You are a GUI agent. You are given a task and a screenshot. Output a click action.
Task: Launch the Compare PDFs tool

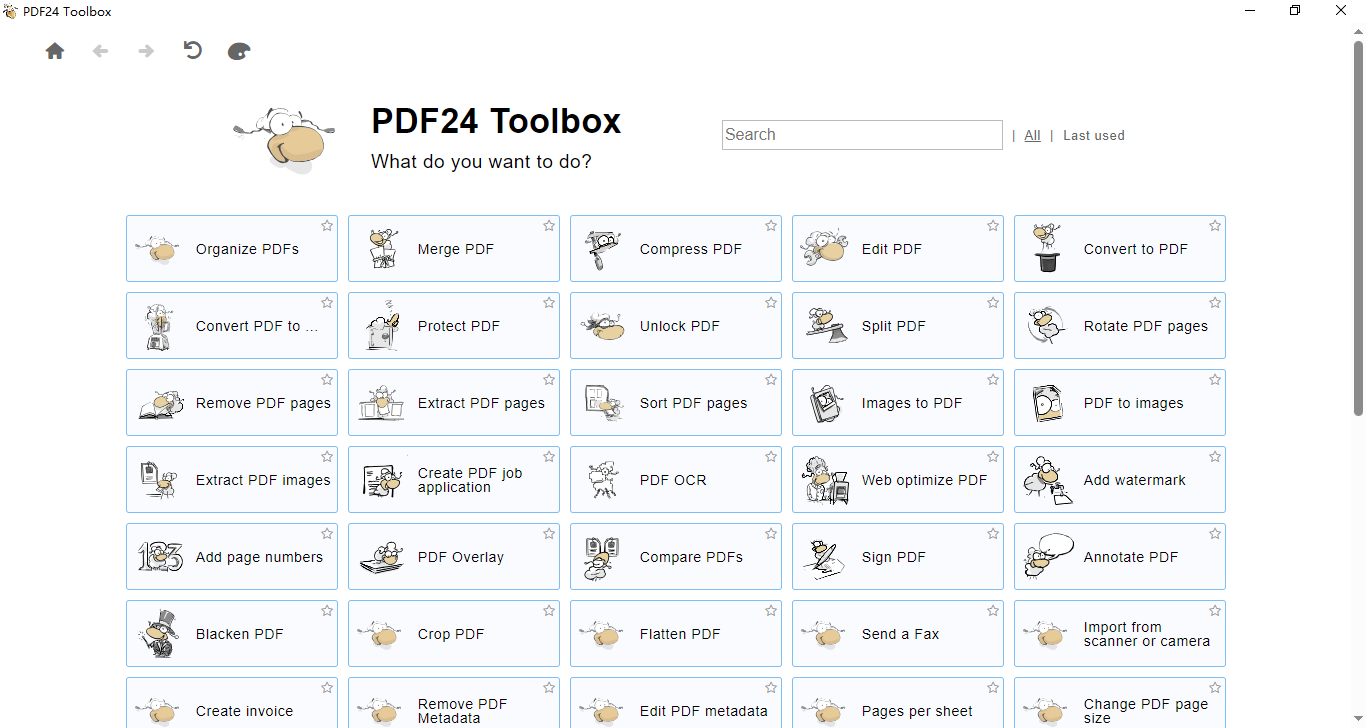pos(676,557)
